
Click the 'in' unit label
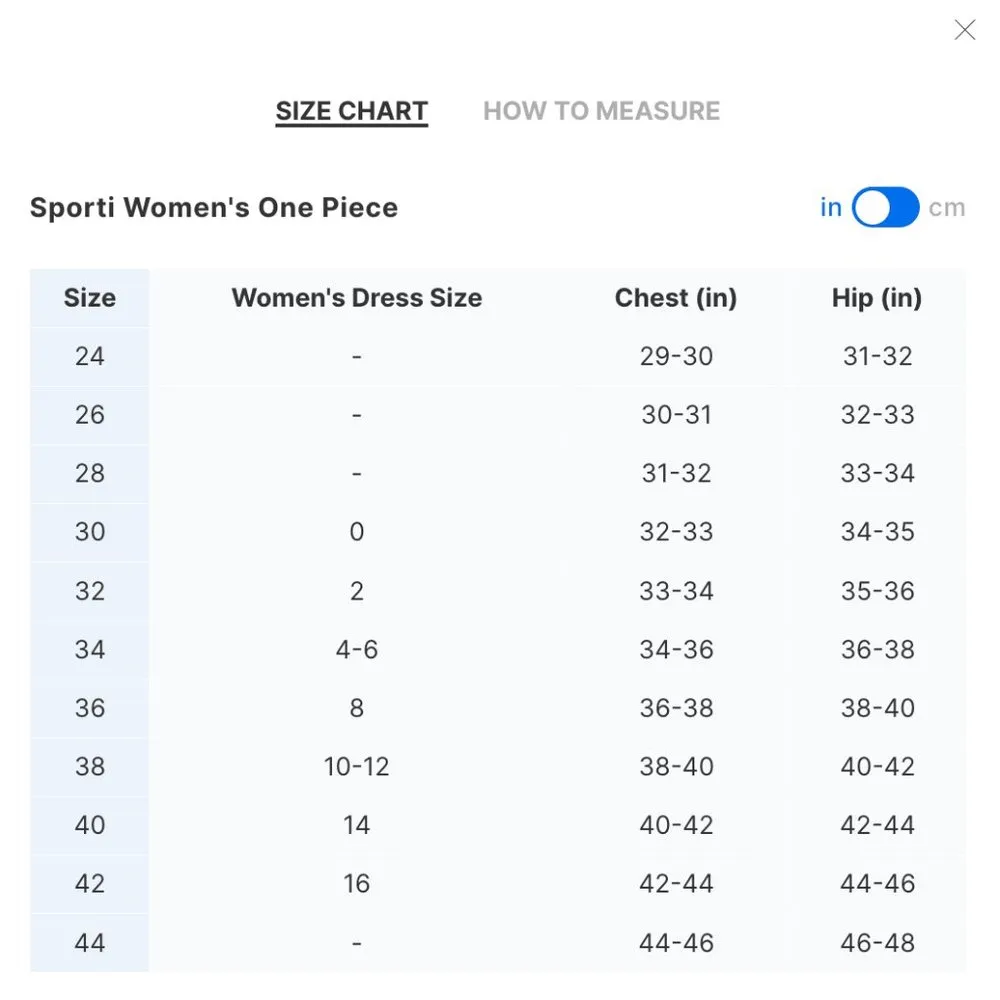pyautogui.click(x=831, y=208)
